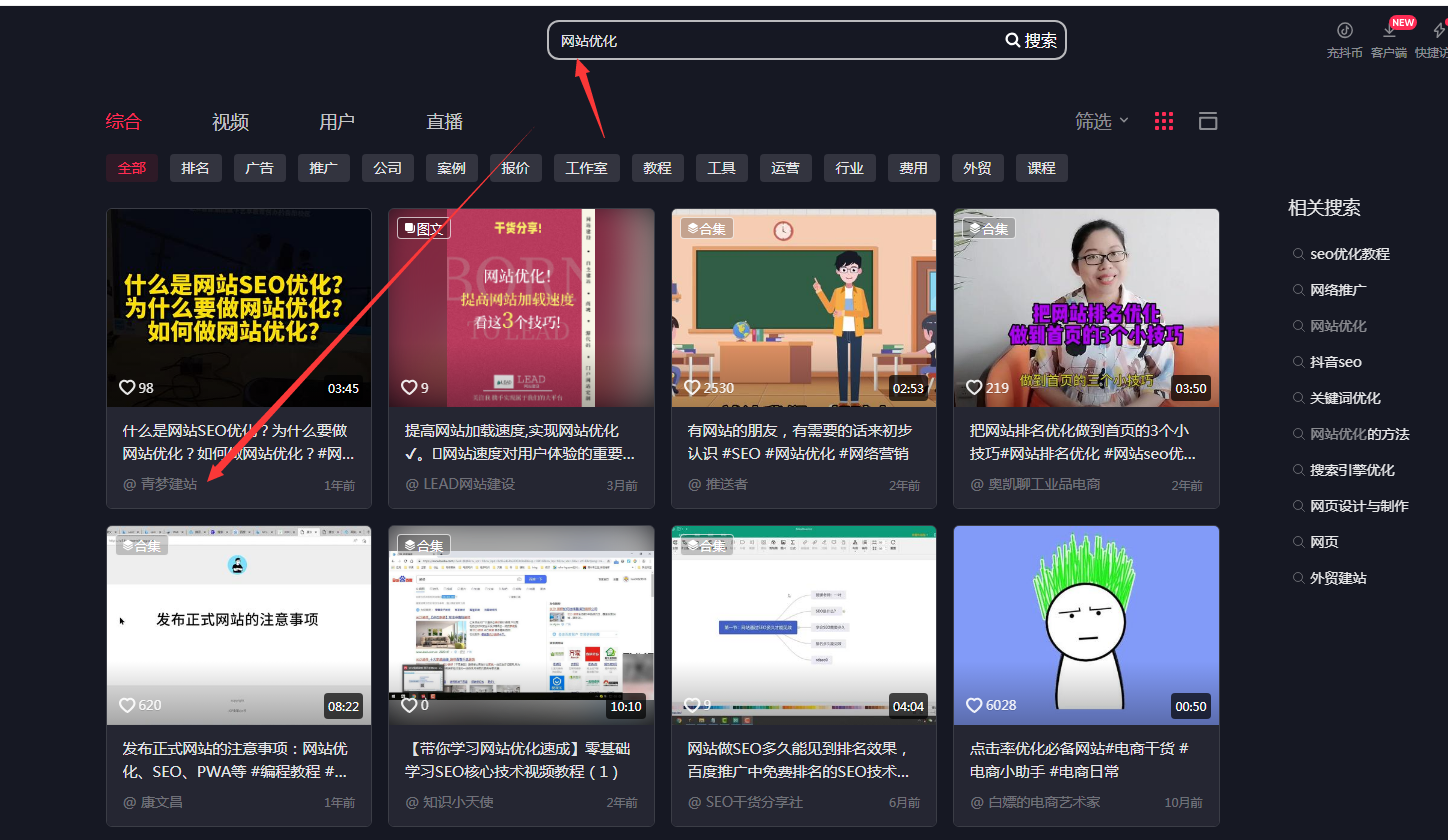The width and height of the screenshot is (1448, 840).
Task: Click heart like icon showing 98
Action: tap(127, 387)
